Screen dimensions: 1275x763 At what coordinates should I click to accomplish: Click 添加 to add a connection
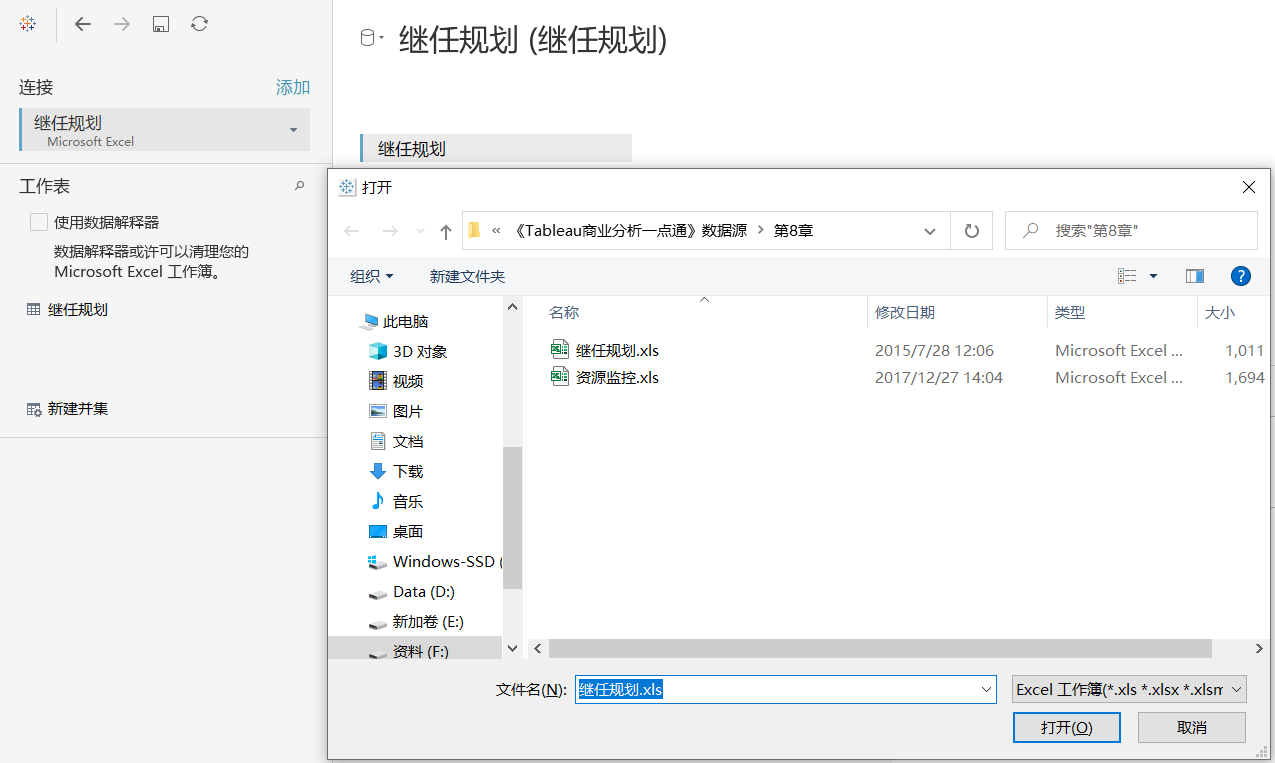point(293,87)
